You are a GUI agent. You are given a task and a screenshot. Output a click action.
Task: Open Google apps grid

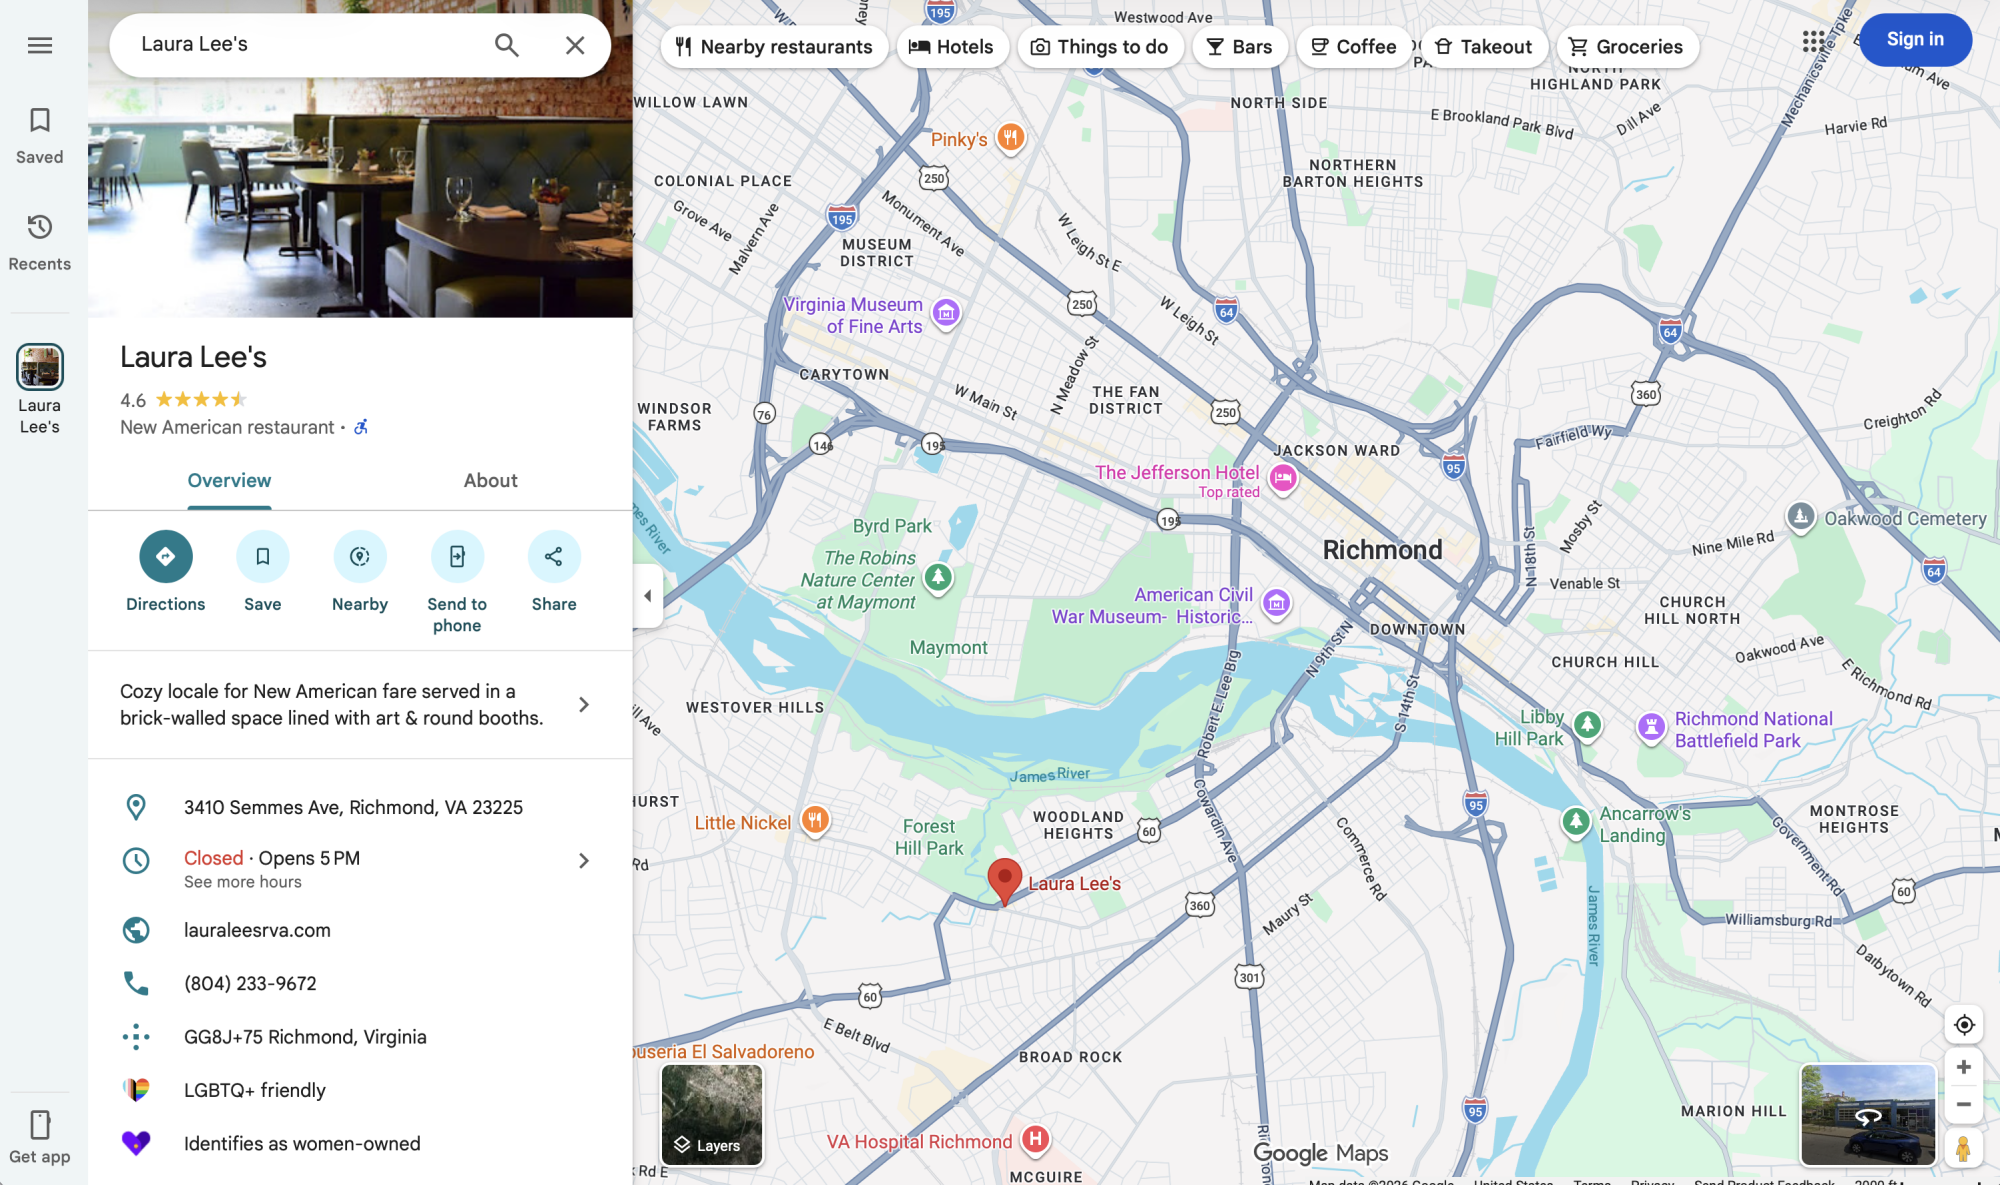(x=1814, y=41)
